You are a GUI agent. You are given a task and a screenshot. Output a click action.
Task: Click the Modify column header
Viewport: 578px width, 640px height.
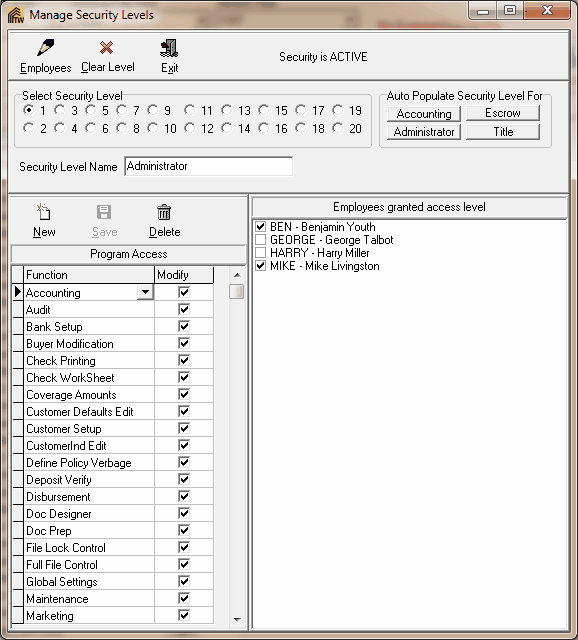(184, 275)
